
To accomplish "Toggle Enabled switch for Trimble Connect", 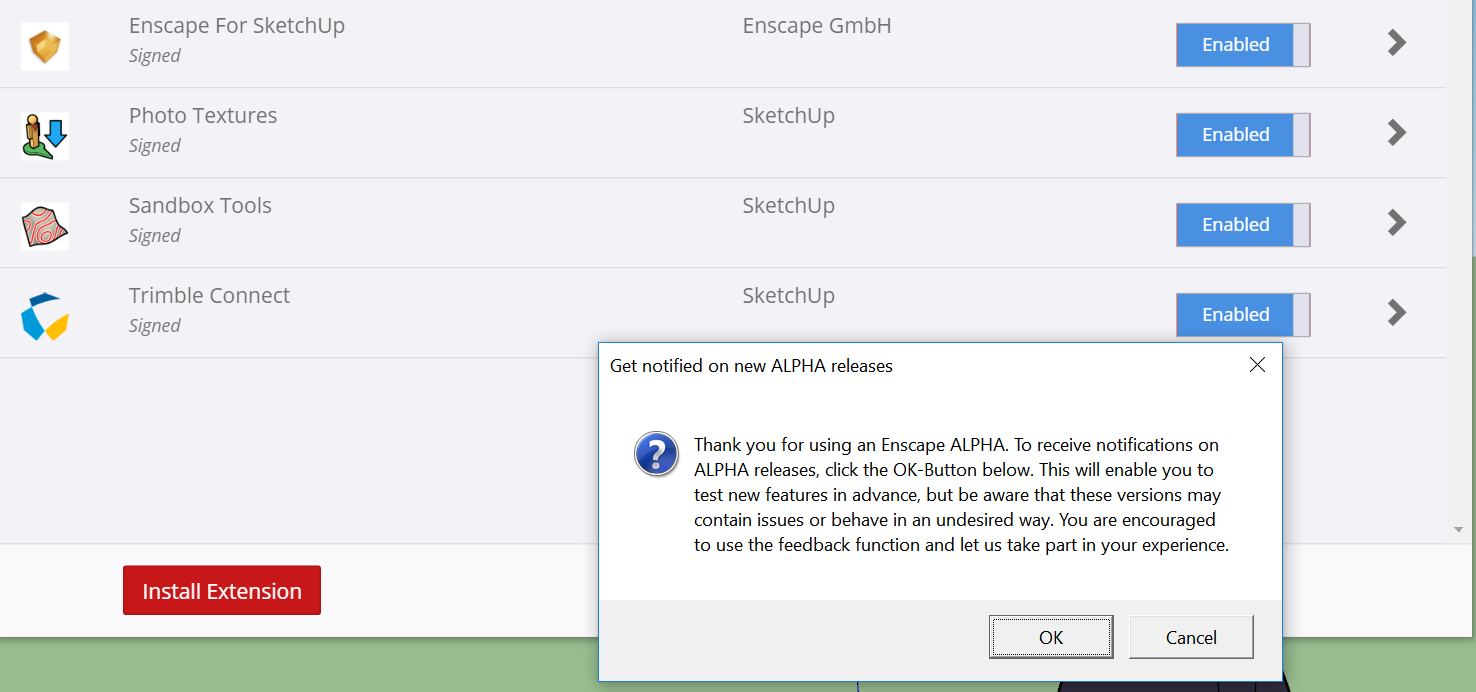I will [x=1243, y=315].
